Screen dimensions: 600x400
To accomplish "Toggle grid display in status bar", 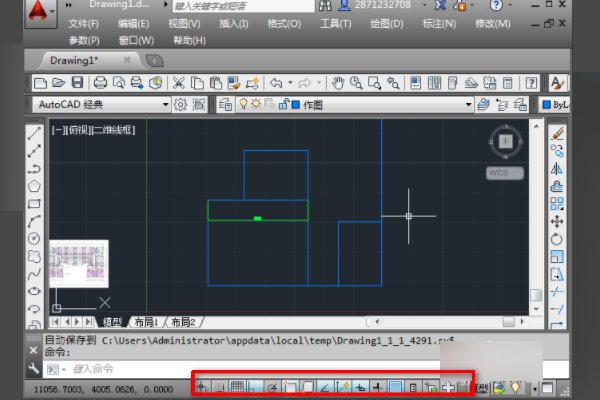I will [x=238, y=386].
